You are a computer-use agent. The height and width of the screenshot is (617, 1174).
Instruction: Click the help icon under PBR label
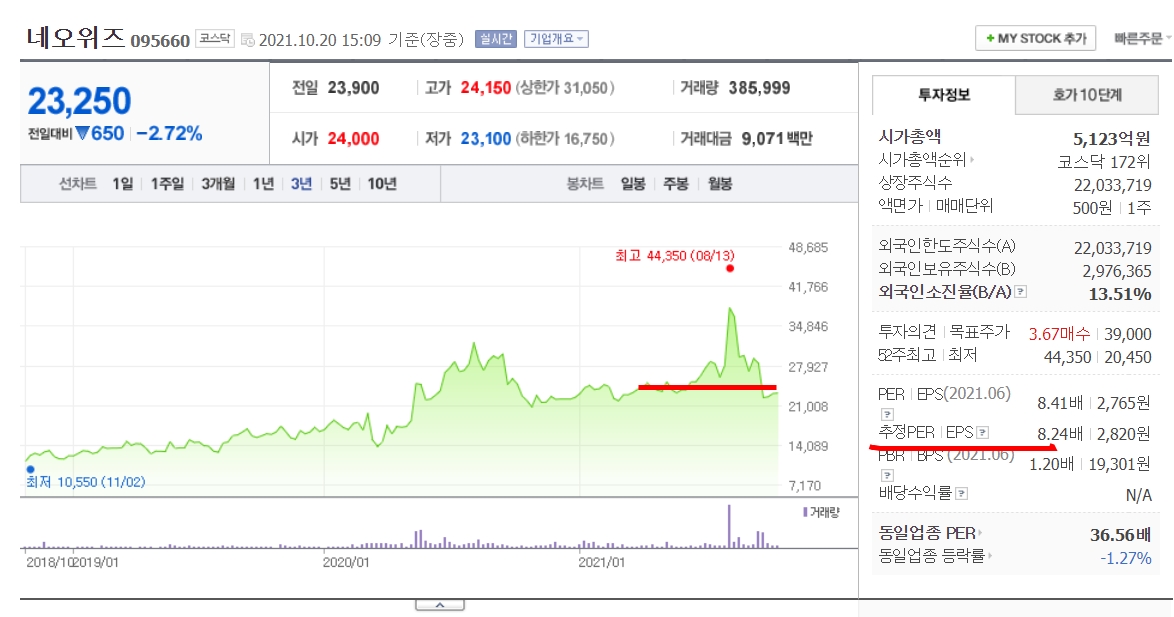pyautogui.click(x=887, y=475)
